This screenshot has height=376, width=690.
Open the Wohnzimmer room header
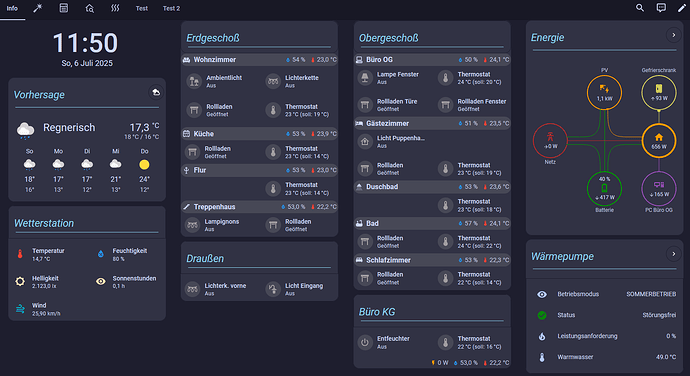[x=260, y=59]
